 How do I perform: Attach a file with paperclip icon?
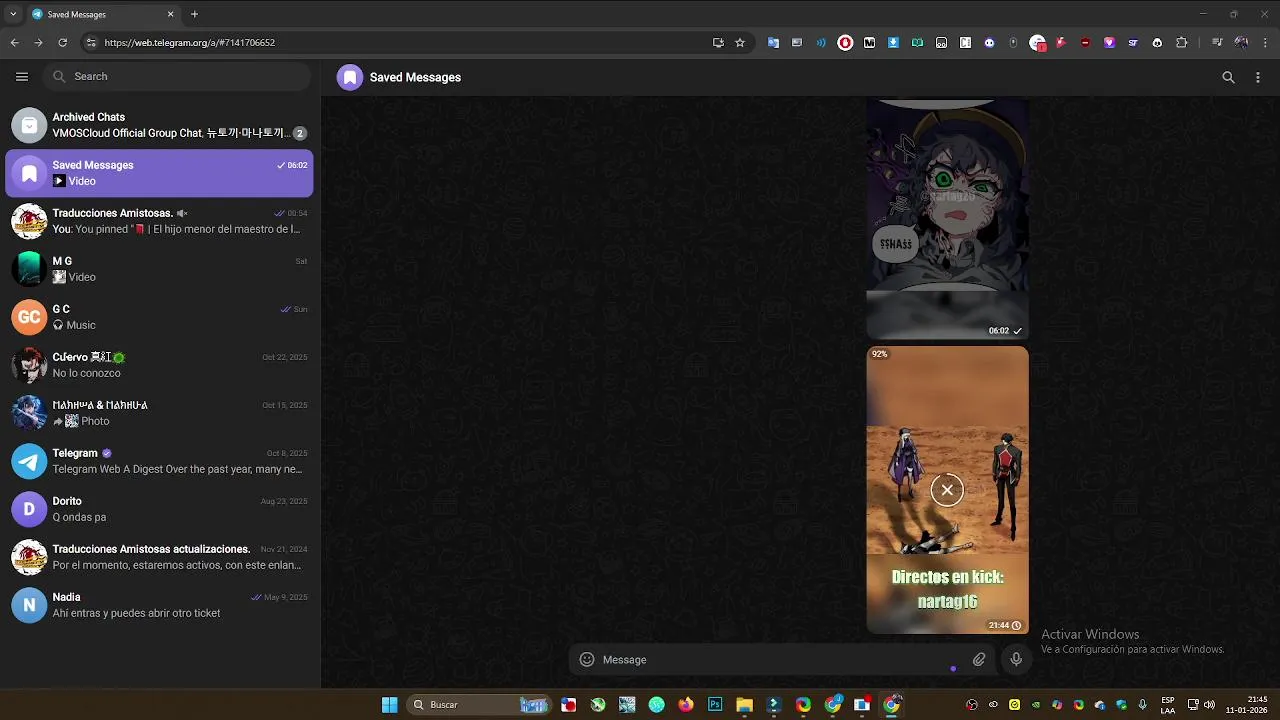click(x=979, y=659)
